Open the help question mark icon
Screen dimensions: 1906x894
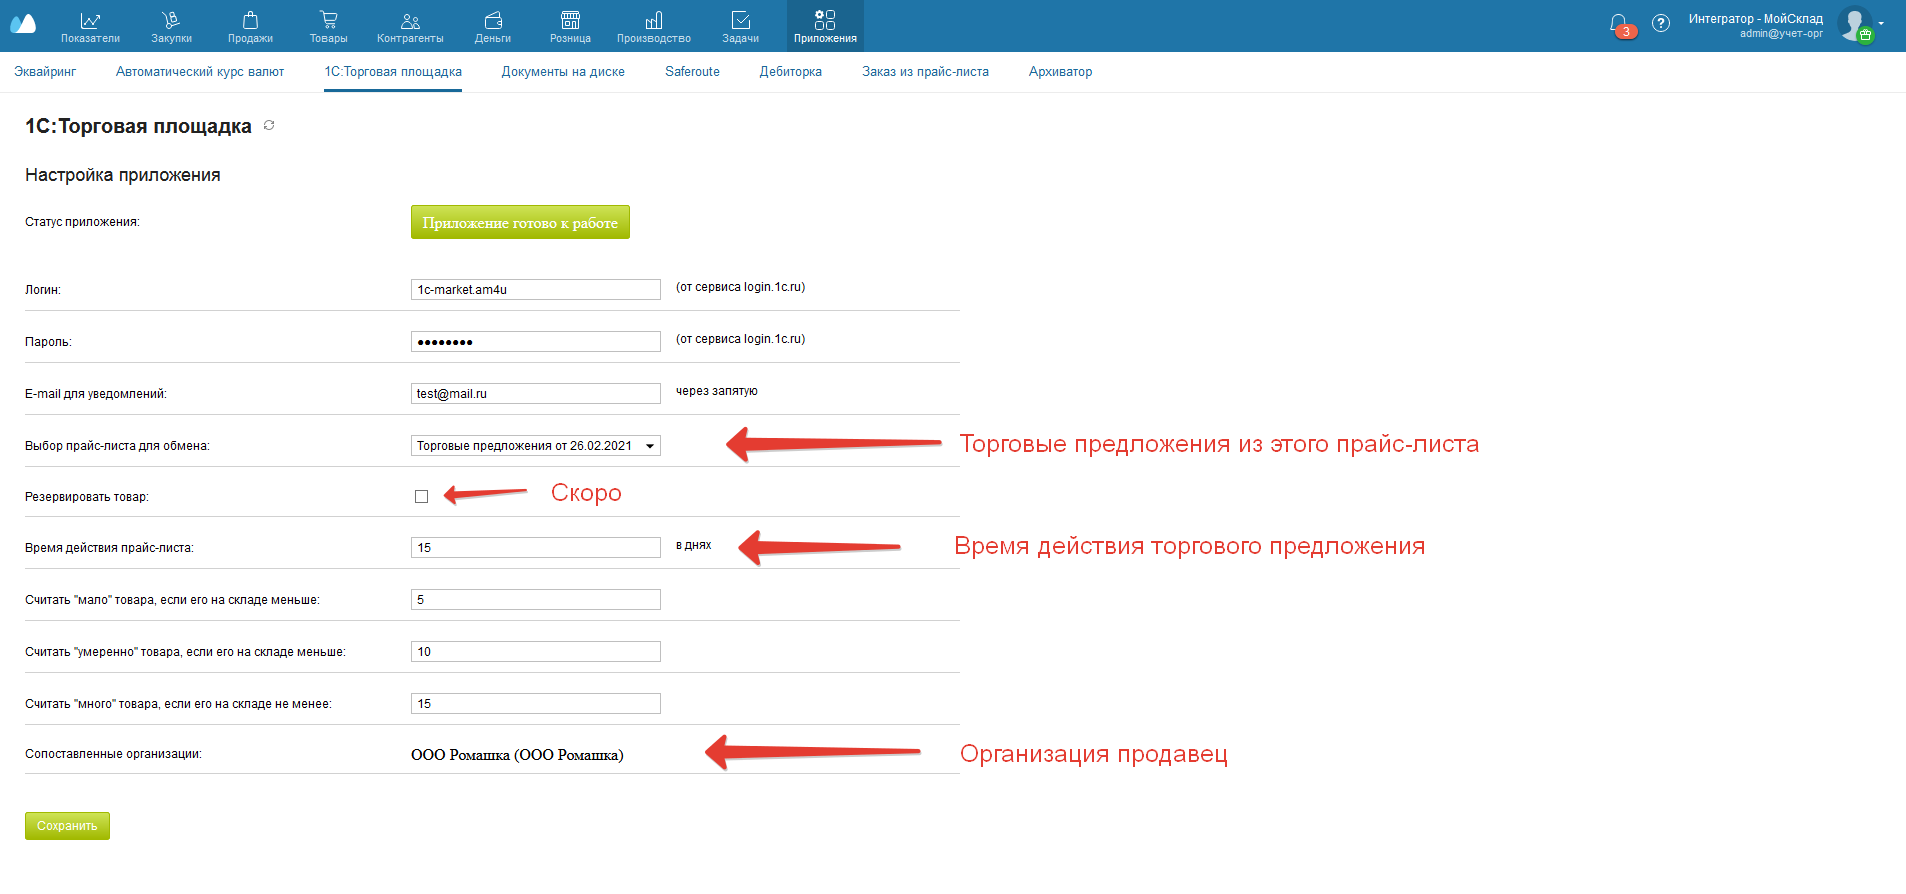[x=1661, y=23]
